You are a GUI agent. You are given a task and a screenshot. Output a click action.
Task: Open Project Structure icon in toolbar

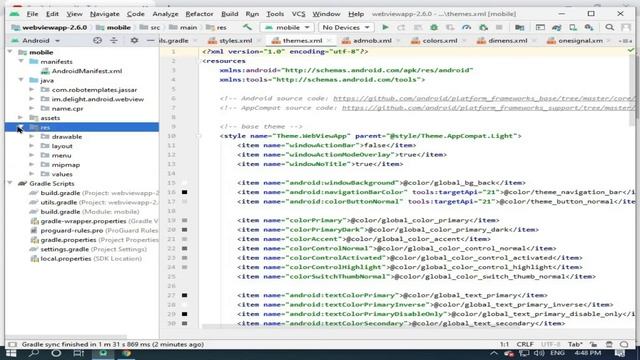pos(520,27)
